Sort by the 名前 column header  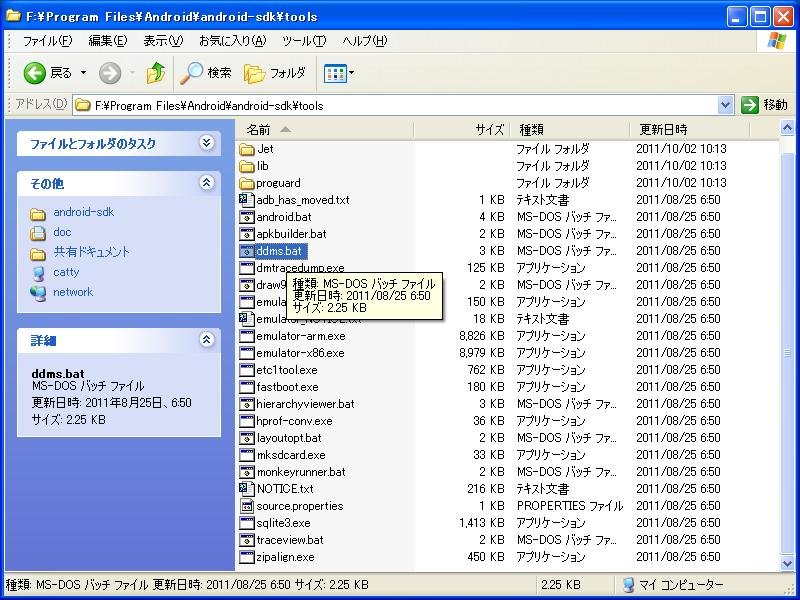(x=324, y=130)
